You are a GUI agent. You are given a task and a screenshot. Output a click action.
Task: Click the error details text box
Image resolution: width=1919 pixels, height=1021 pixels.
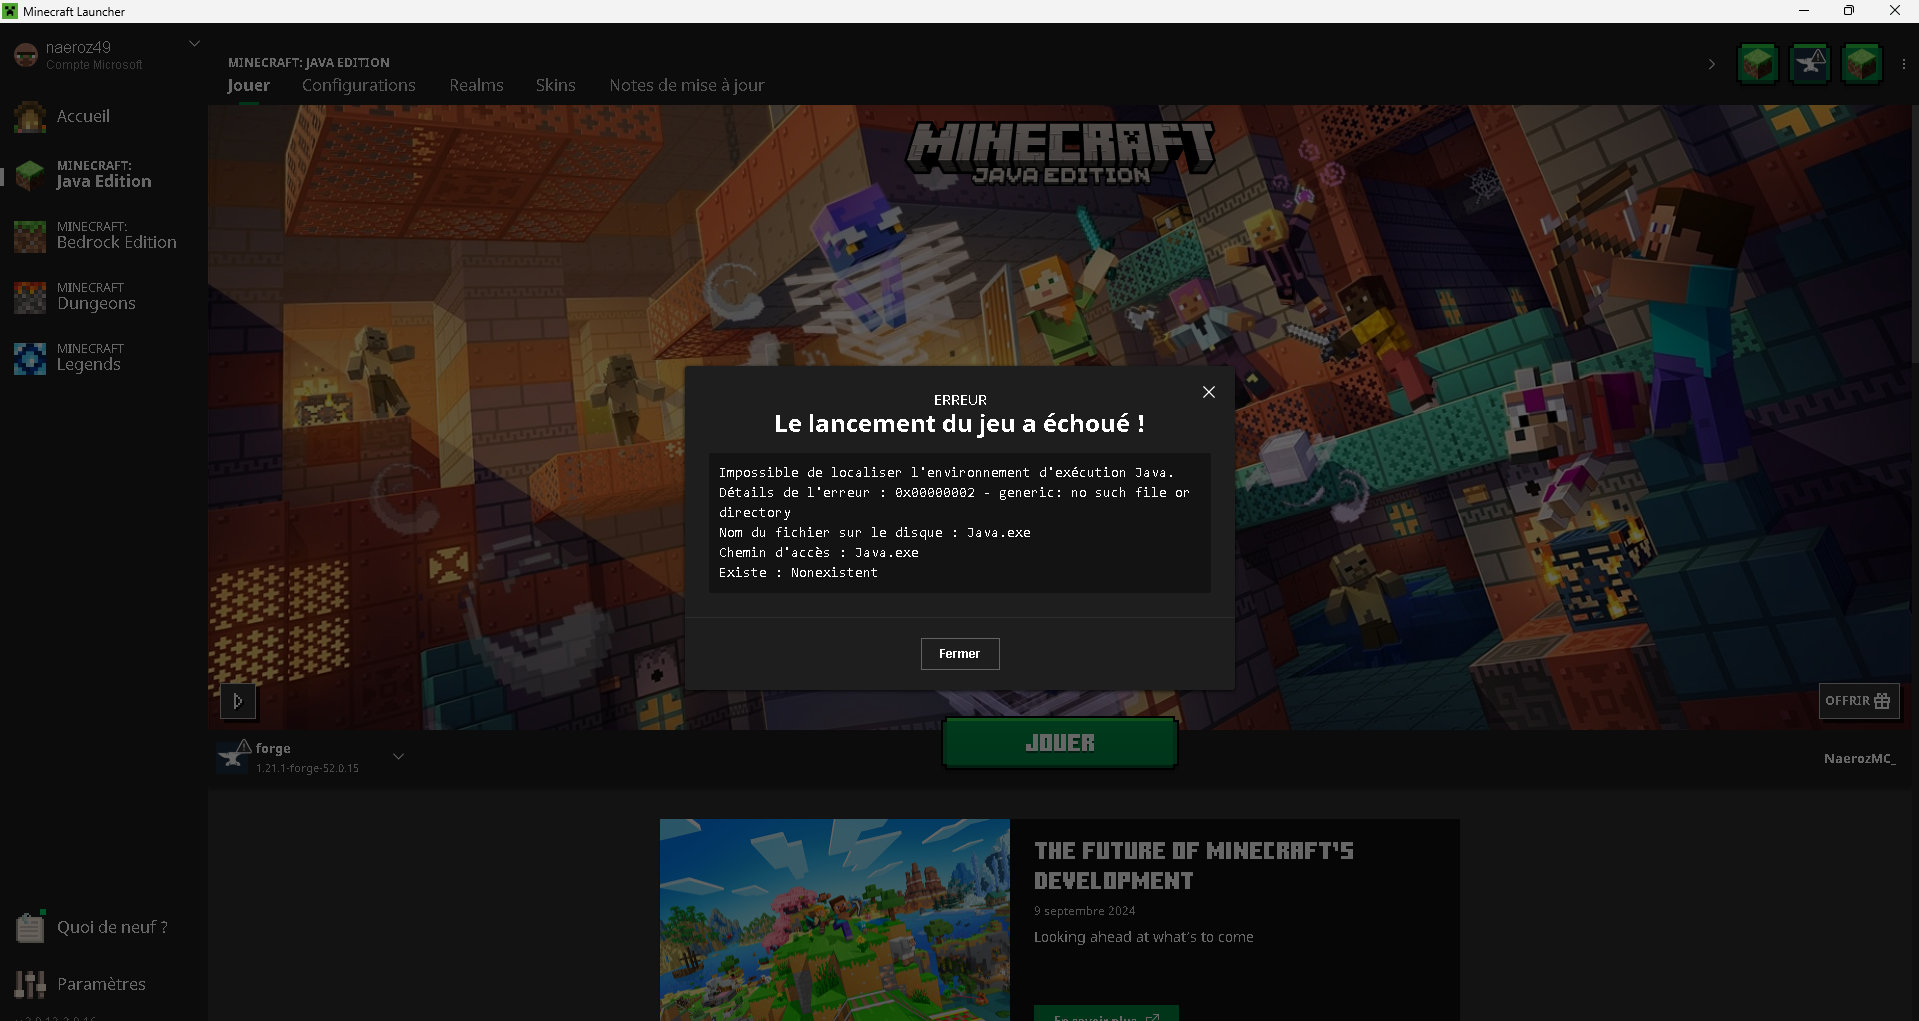pos(959,523)
